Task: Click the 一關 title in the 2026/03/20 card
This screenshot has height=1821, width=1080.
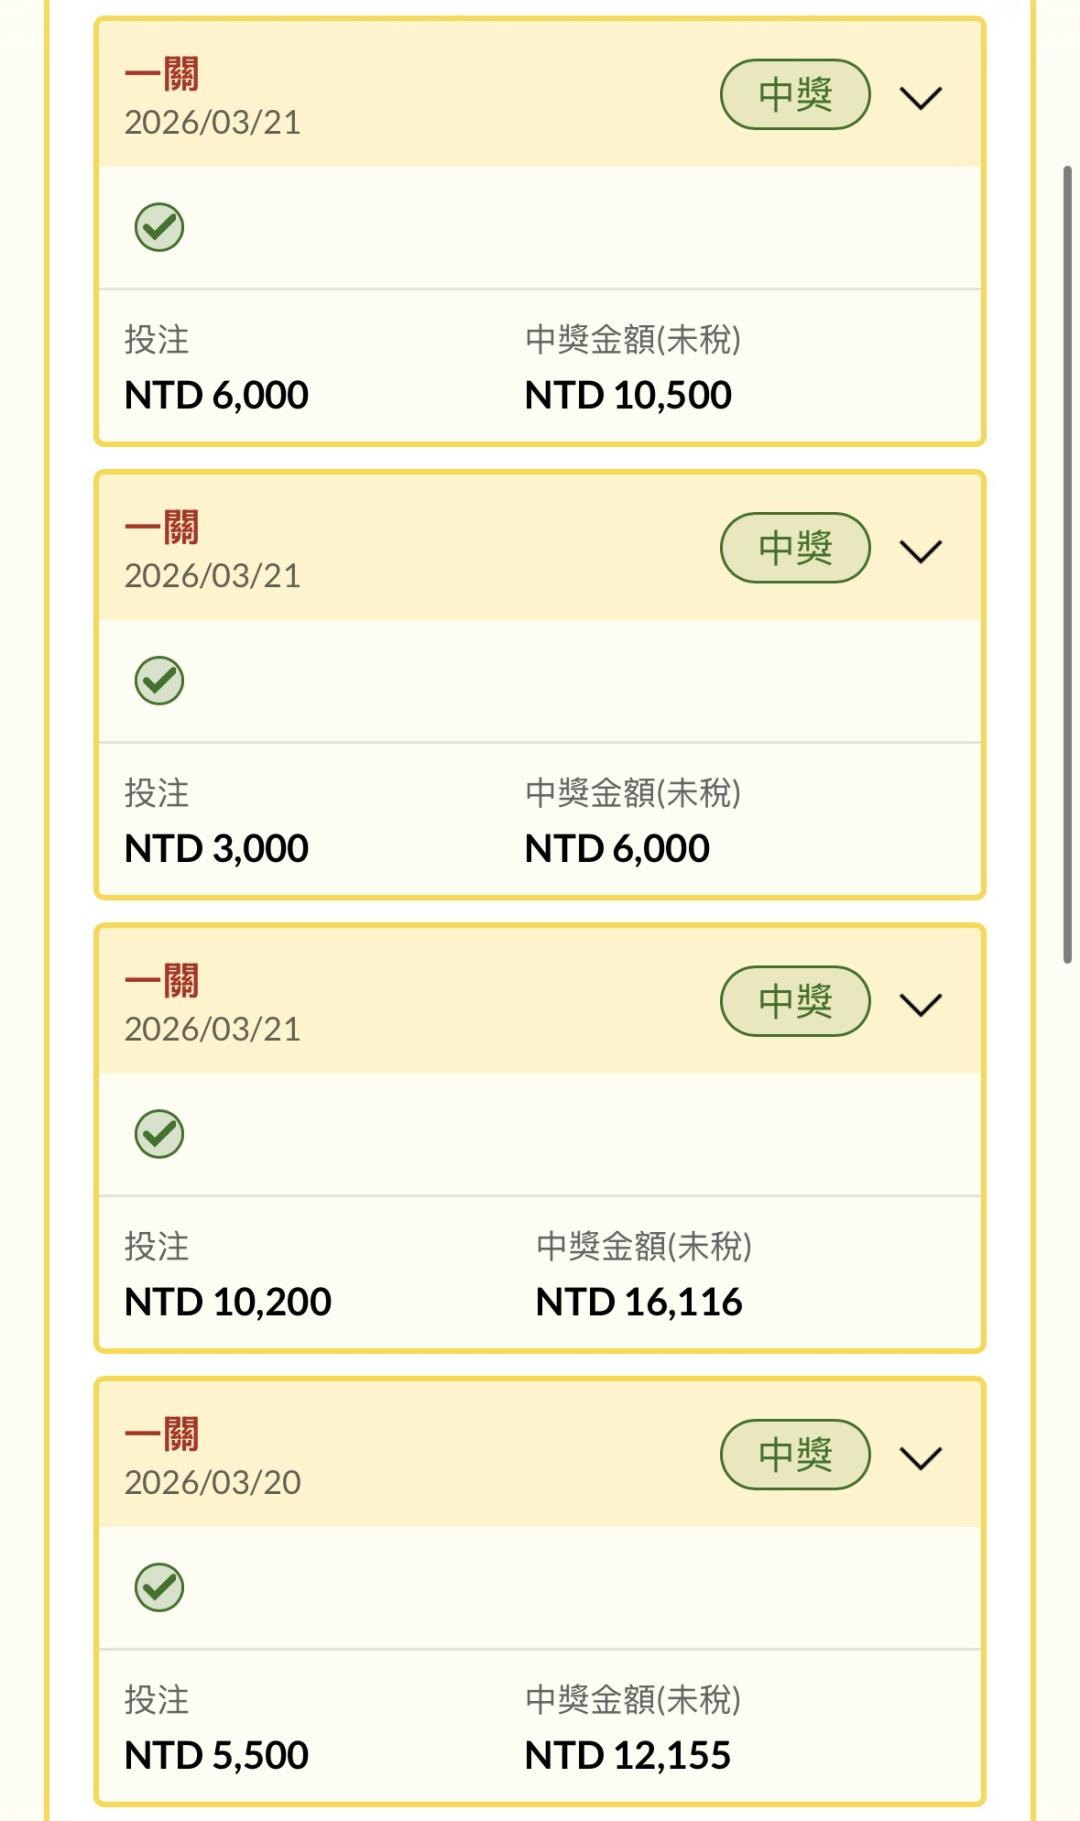Action: (x=162, y=1433)
